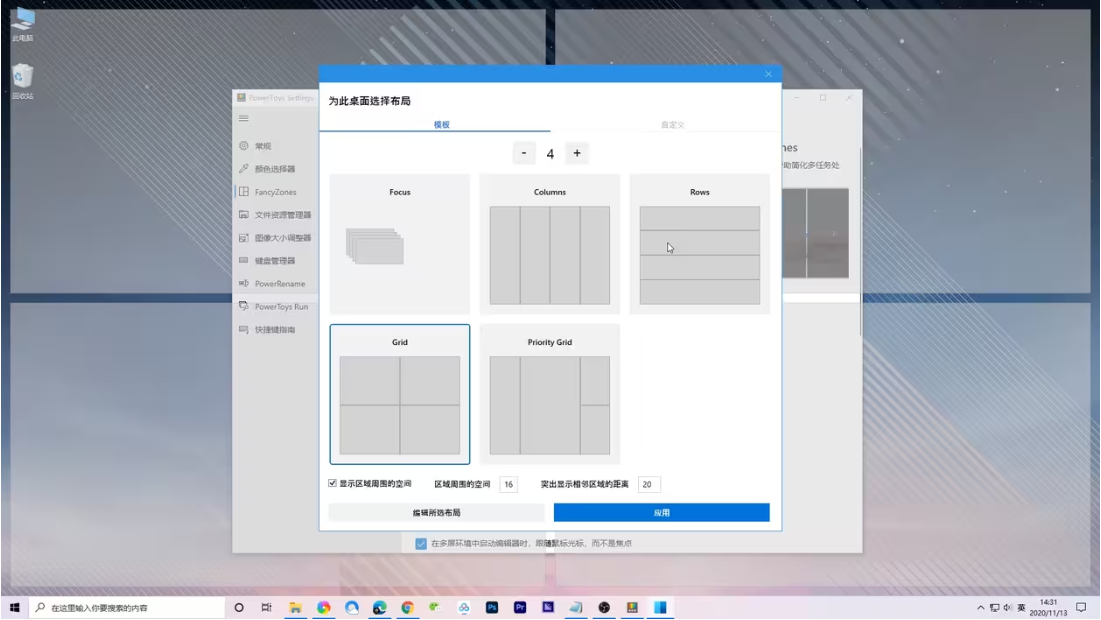Click the blue 应用 apply button

(x=661, y=513)
